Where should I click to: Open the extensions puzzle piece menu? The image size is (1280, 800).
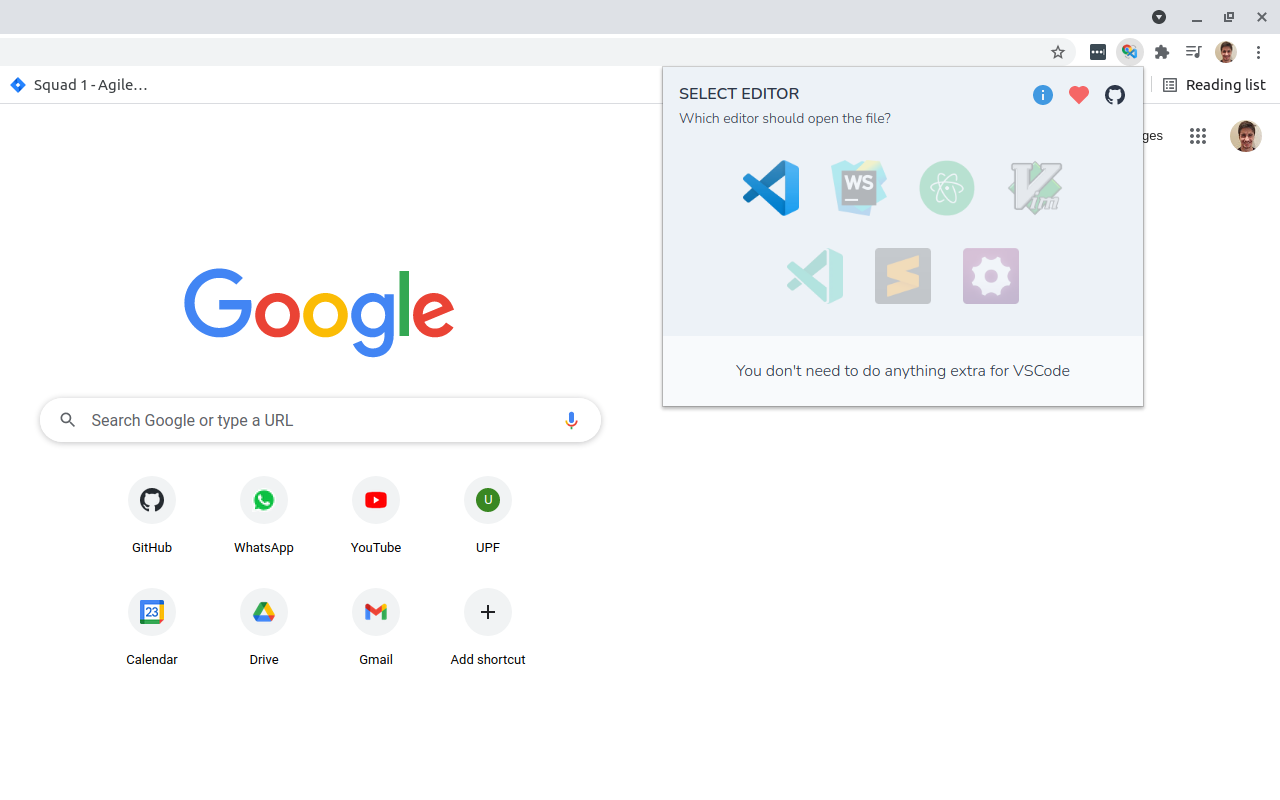(x=1161, y=52)
